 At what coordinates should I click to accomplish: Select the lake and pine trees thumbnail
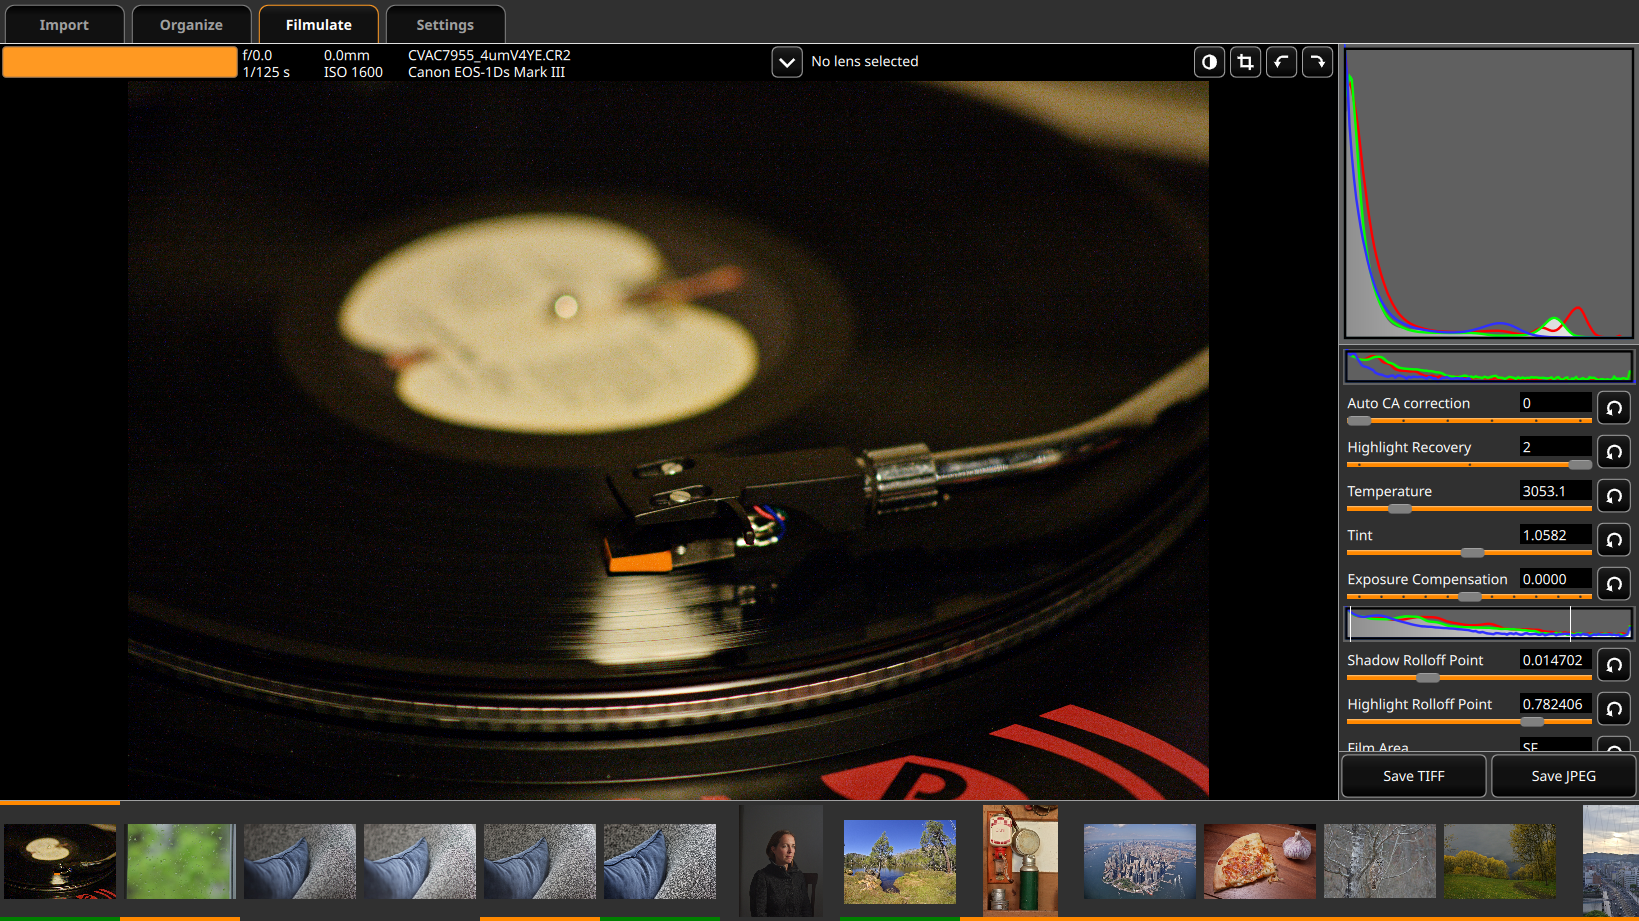tap(900, 862)
